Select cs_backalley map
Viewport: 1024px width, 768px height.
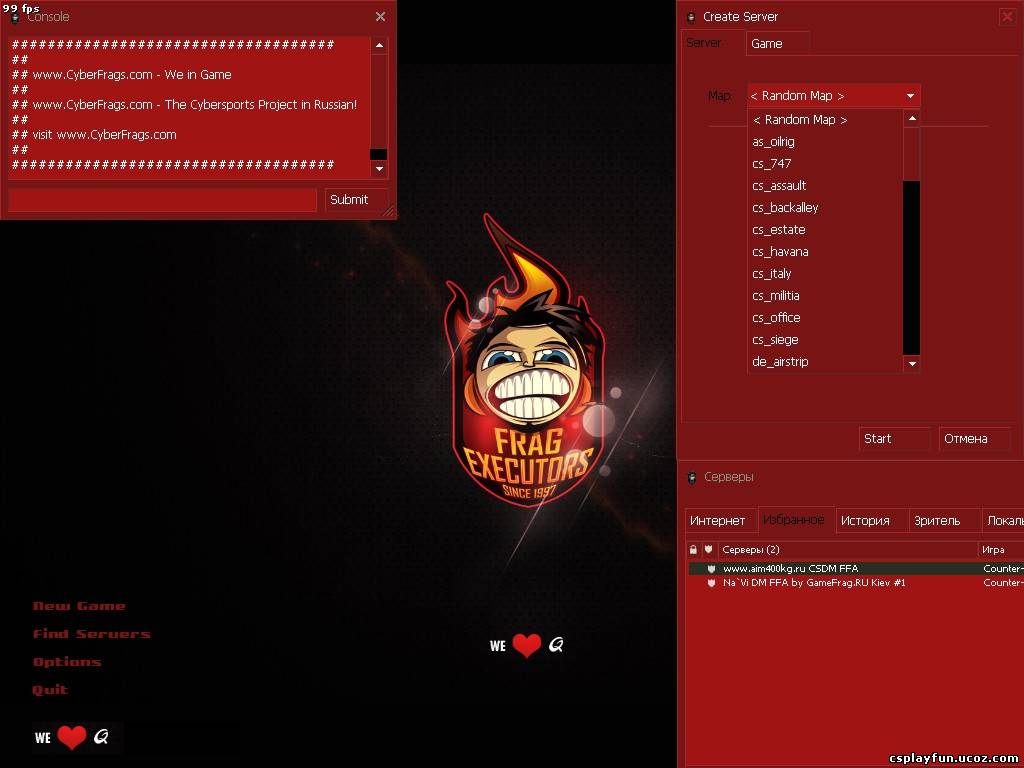coord(825,208)
